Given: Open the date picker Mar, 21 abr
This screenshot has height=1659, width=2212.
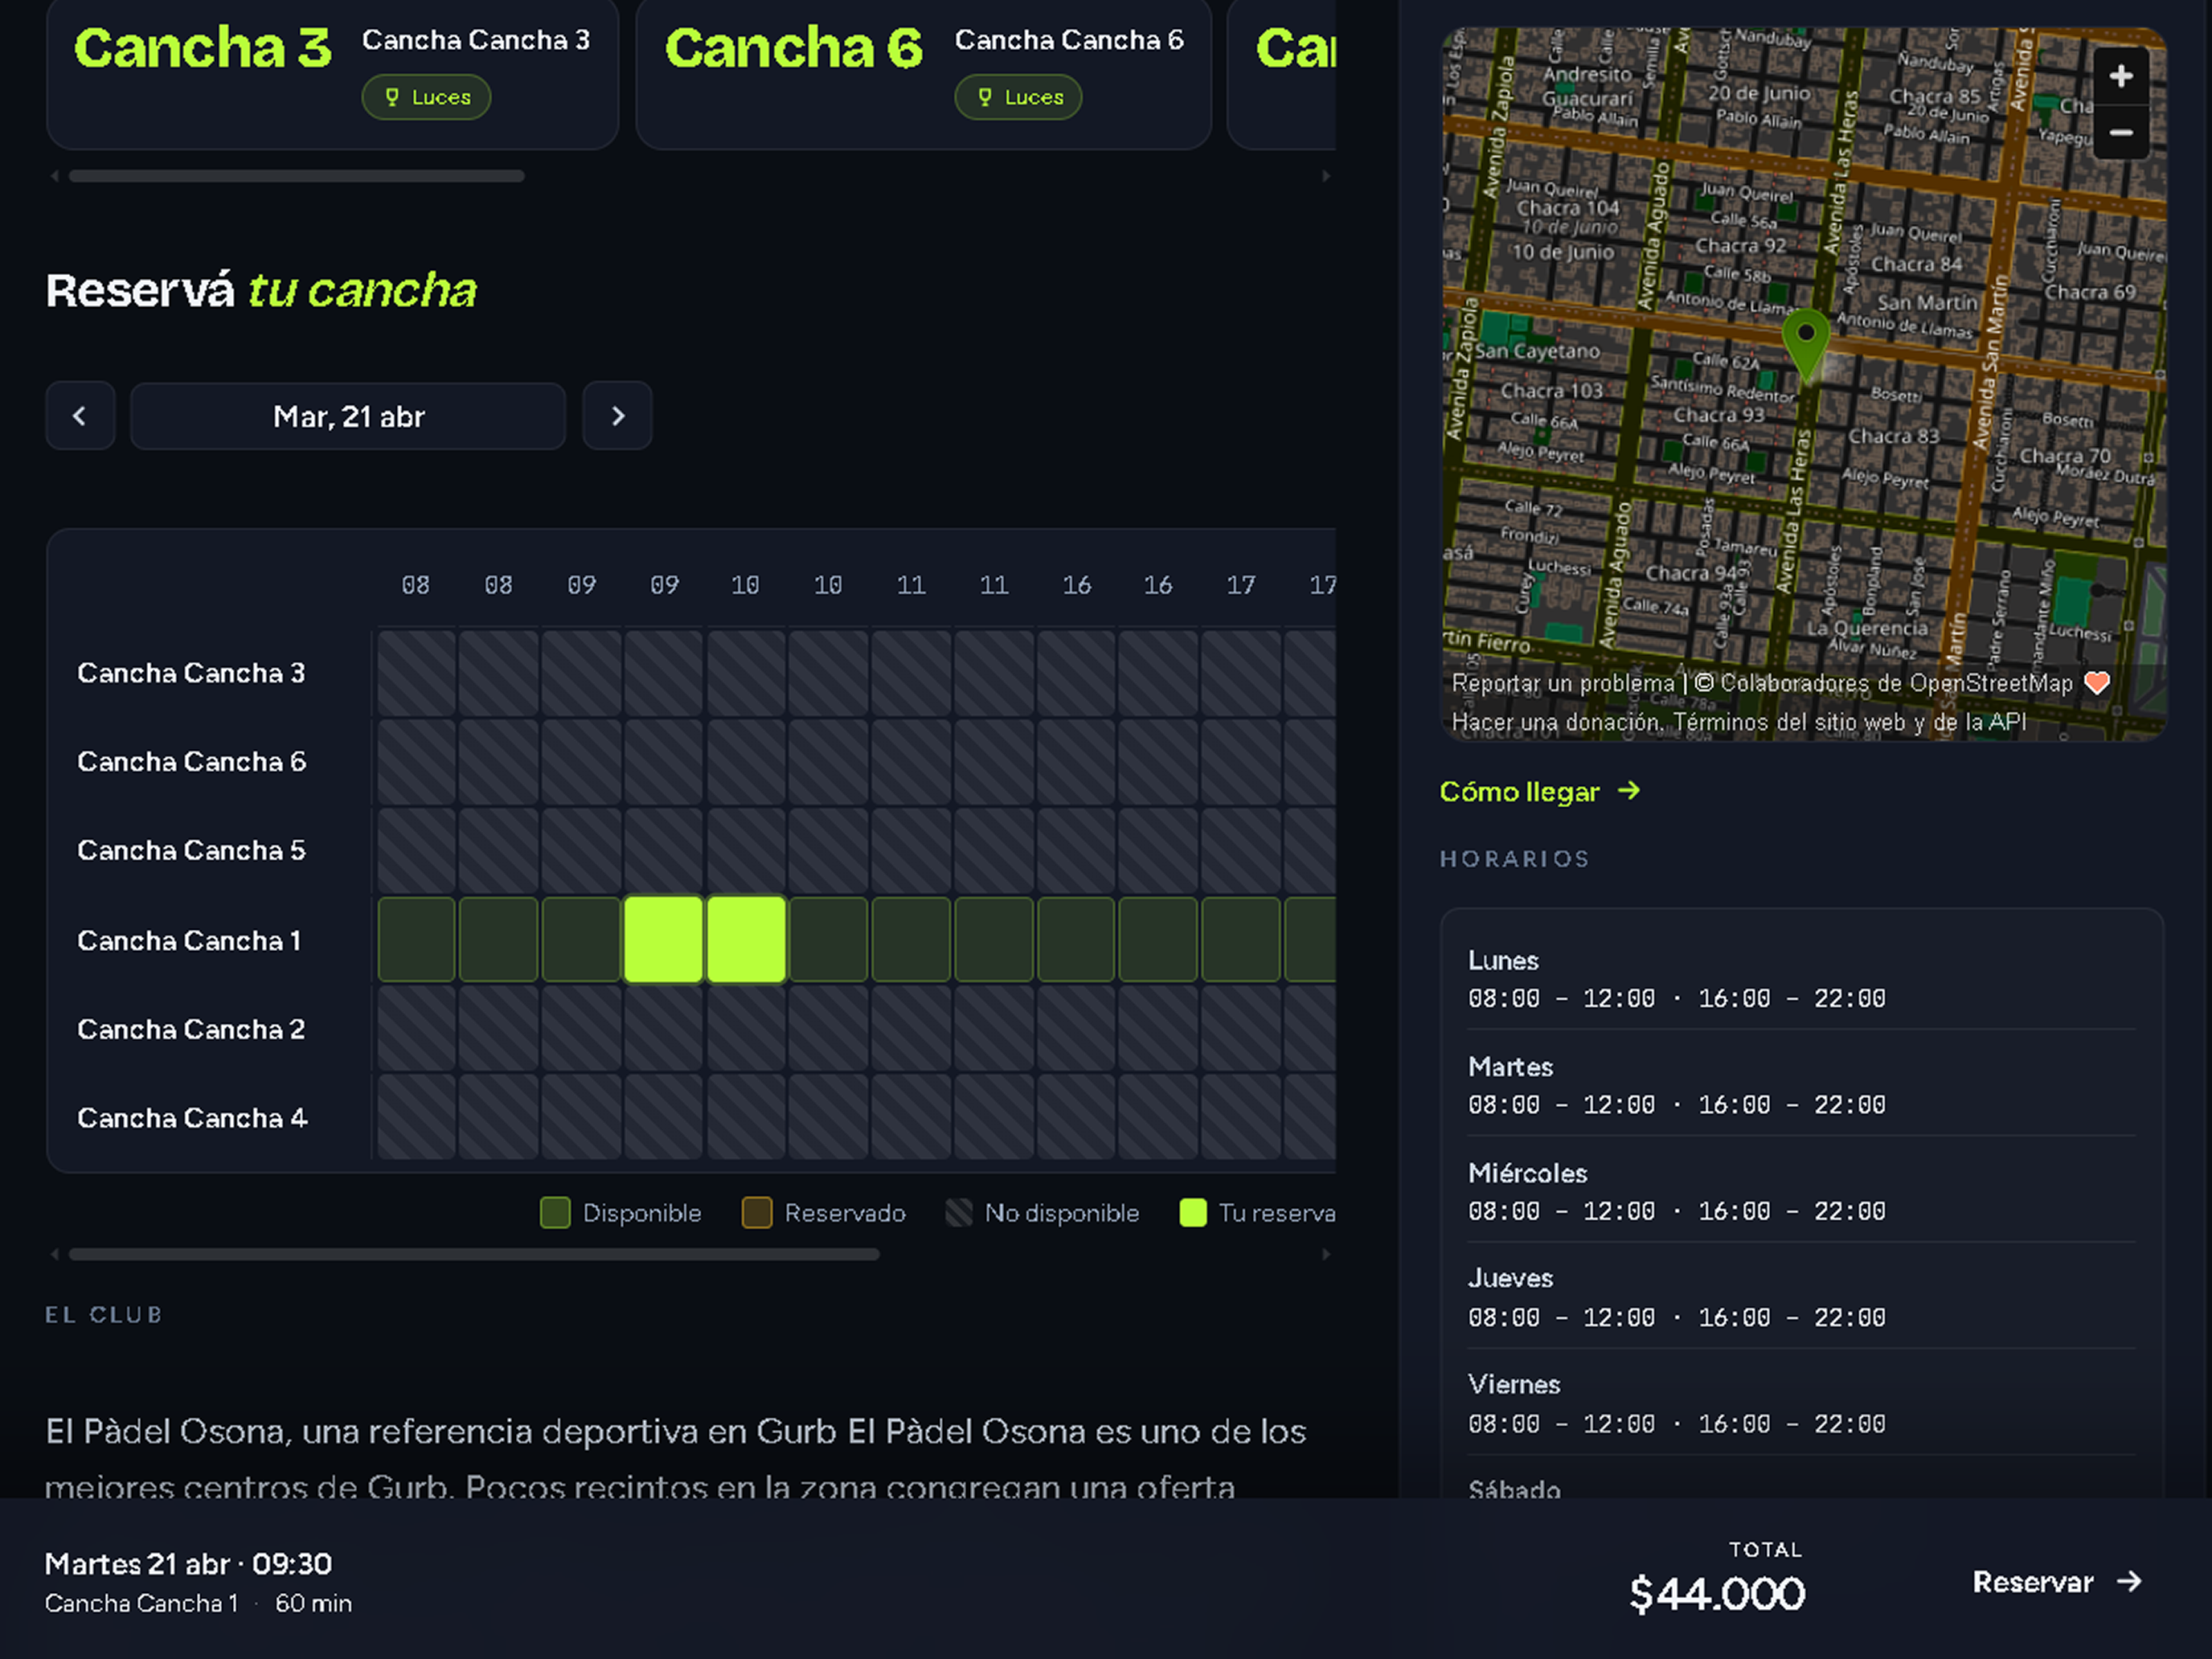Looking at the screenshot, I should [348, 416].
